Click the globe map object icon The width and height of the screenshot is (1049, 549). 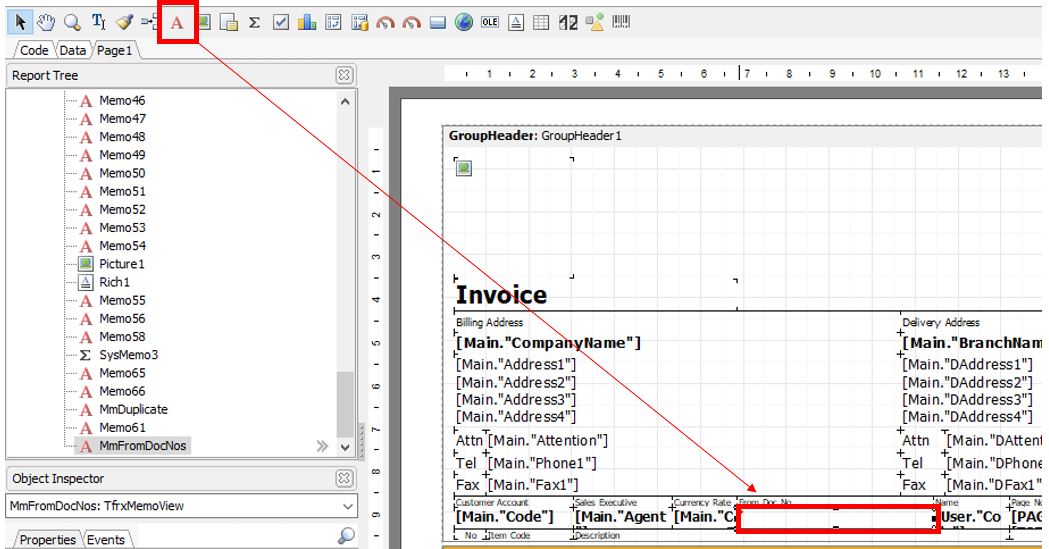point(464,22)
